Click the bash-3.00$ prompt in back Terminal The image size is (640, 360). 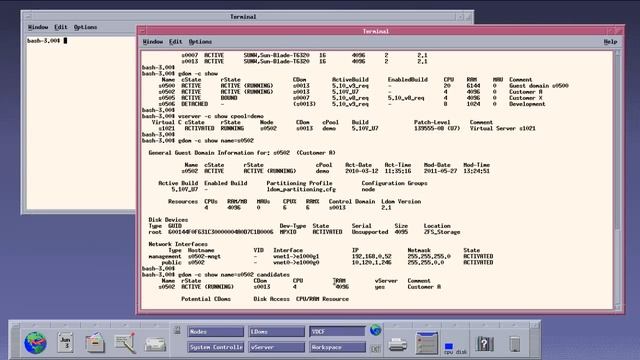click(43, 41)
